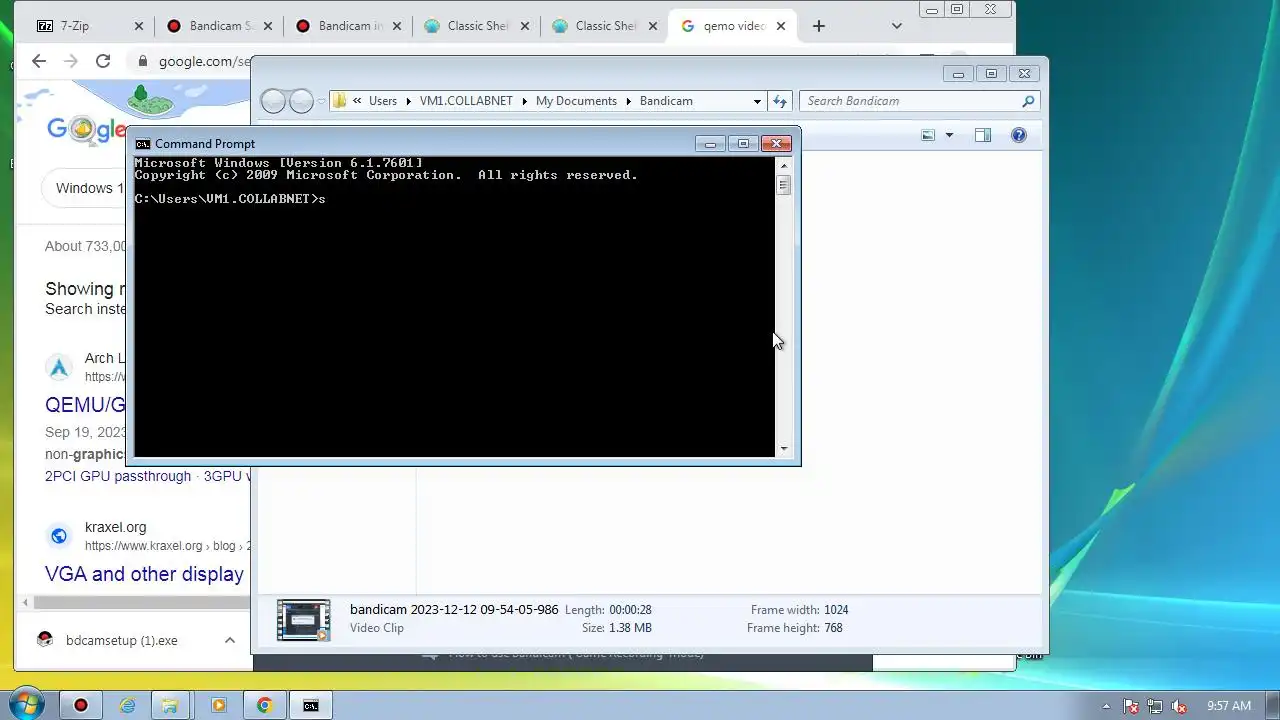Show hidden system tray icons

(1106, 706)
